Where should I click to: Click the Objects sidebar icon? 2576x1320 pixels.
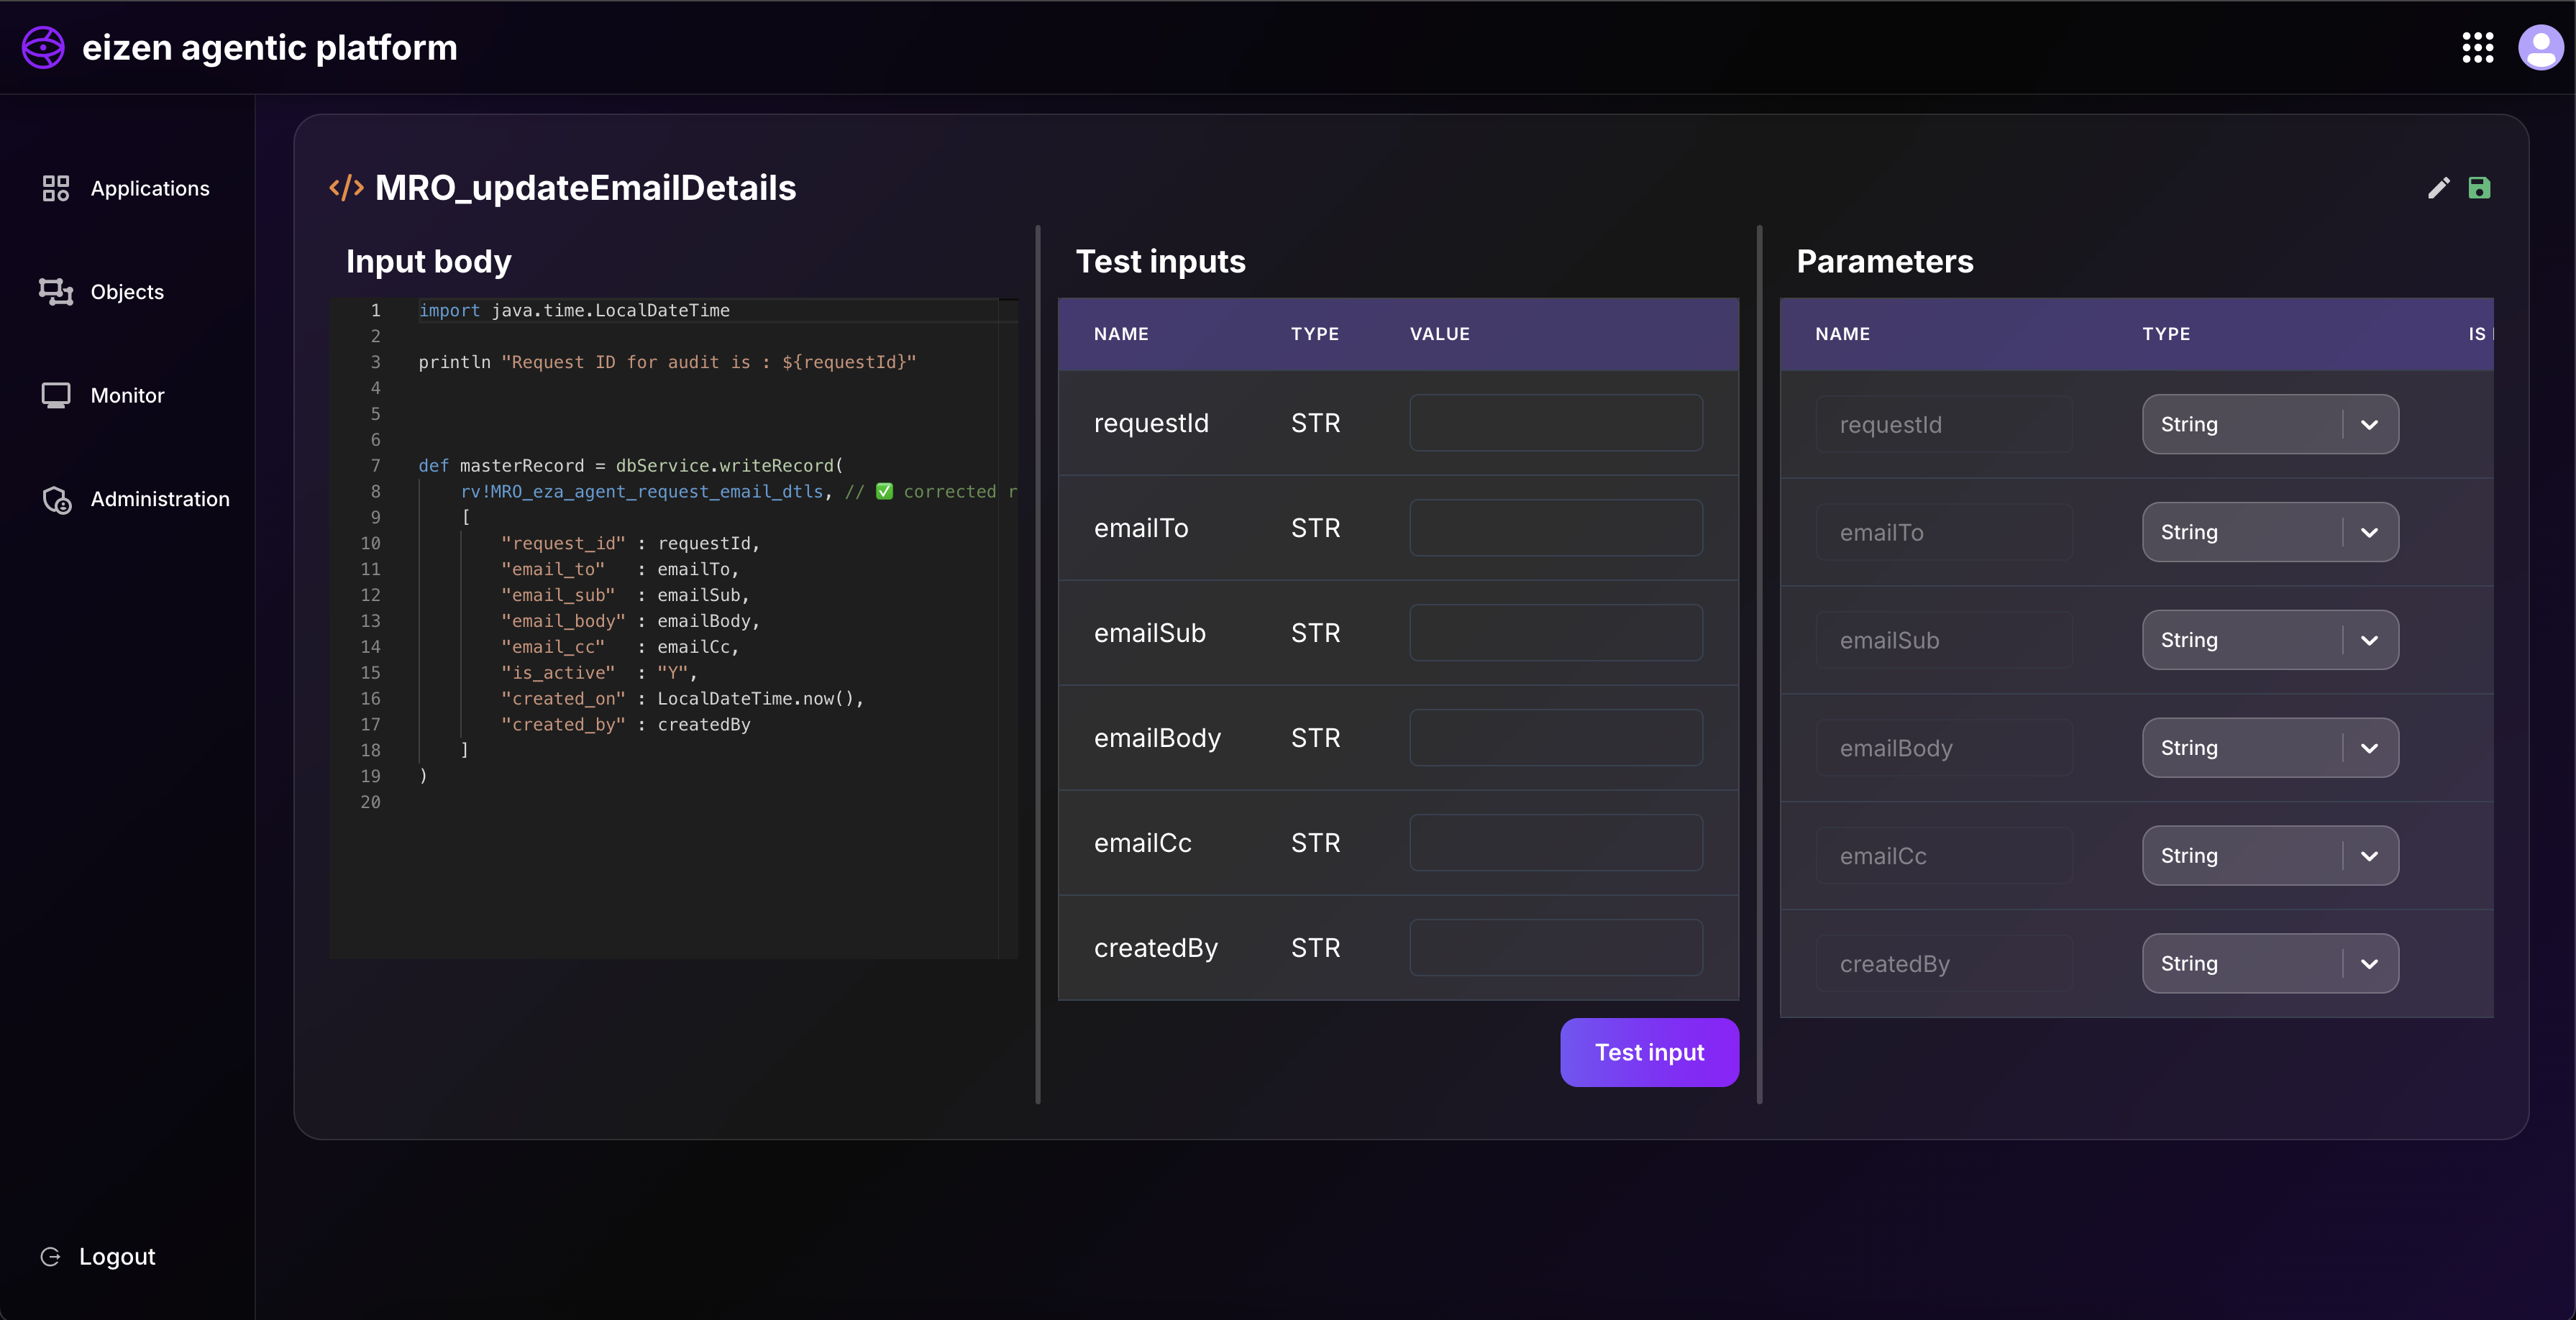tap(56, 292)
